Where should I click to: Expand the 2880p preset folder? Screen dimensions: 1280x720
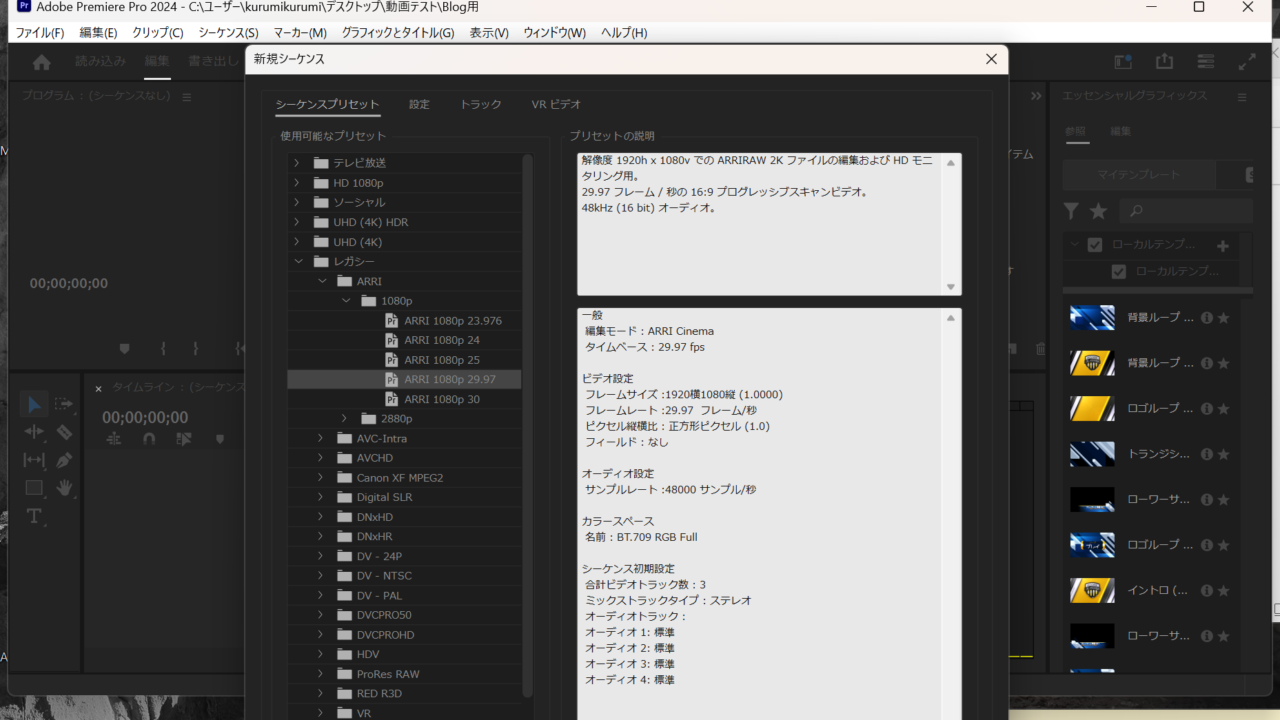pos(344,418)
